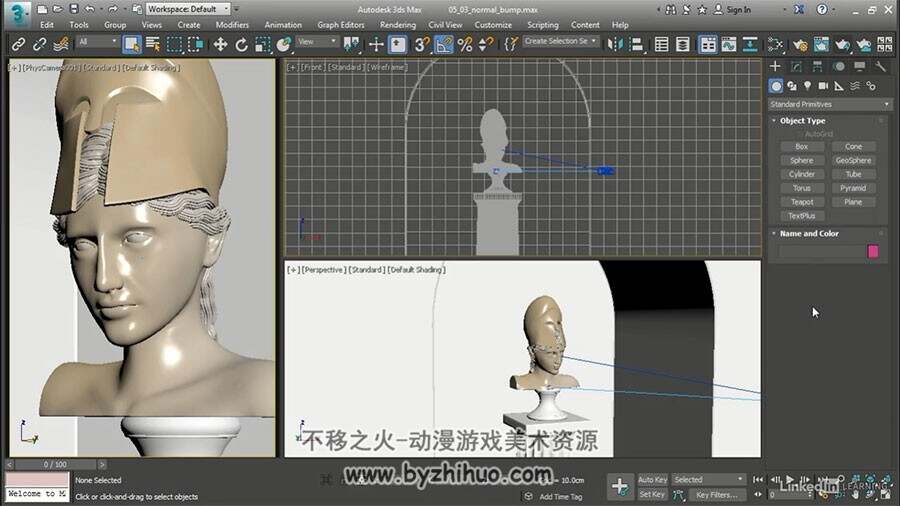The width and height of the screenshot is (900, 506).
Task: Click Use Pivot Point Center icon
Action: pos(351,44)
